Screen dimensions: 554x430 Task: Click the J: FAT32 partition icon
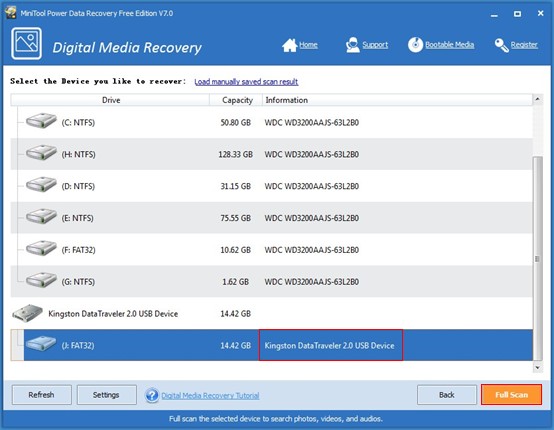tap(41, 343)
